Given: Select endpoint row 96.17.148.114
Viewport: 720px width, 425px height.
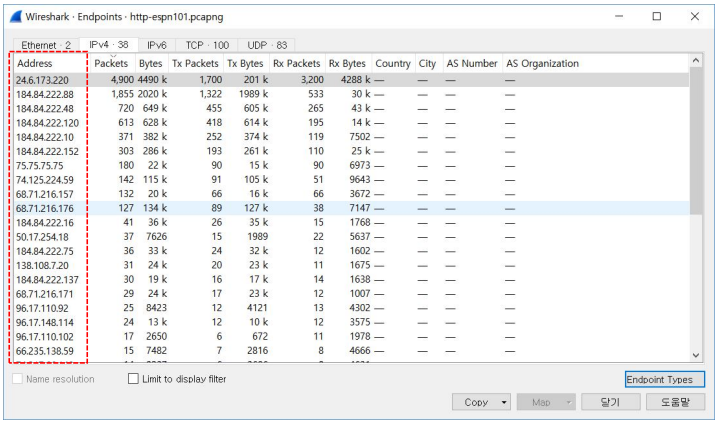Looking at the screenshot, I should (351, 322).
